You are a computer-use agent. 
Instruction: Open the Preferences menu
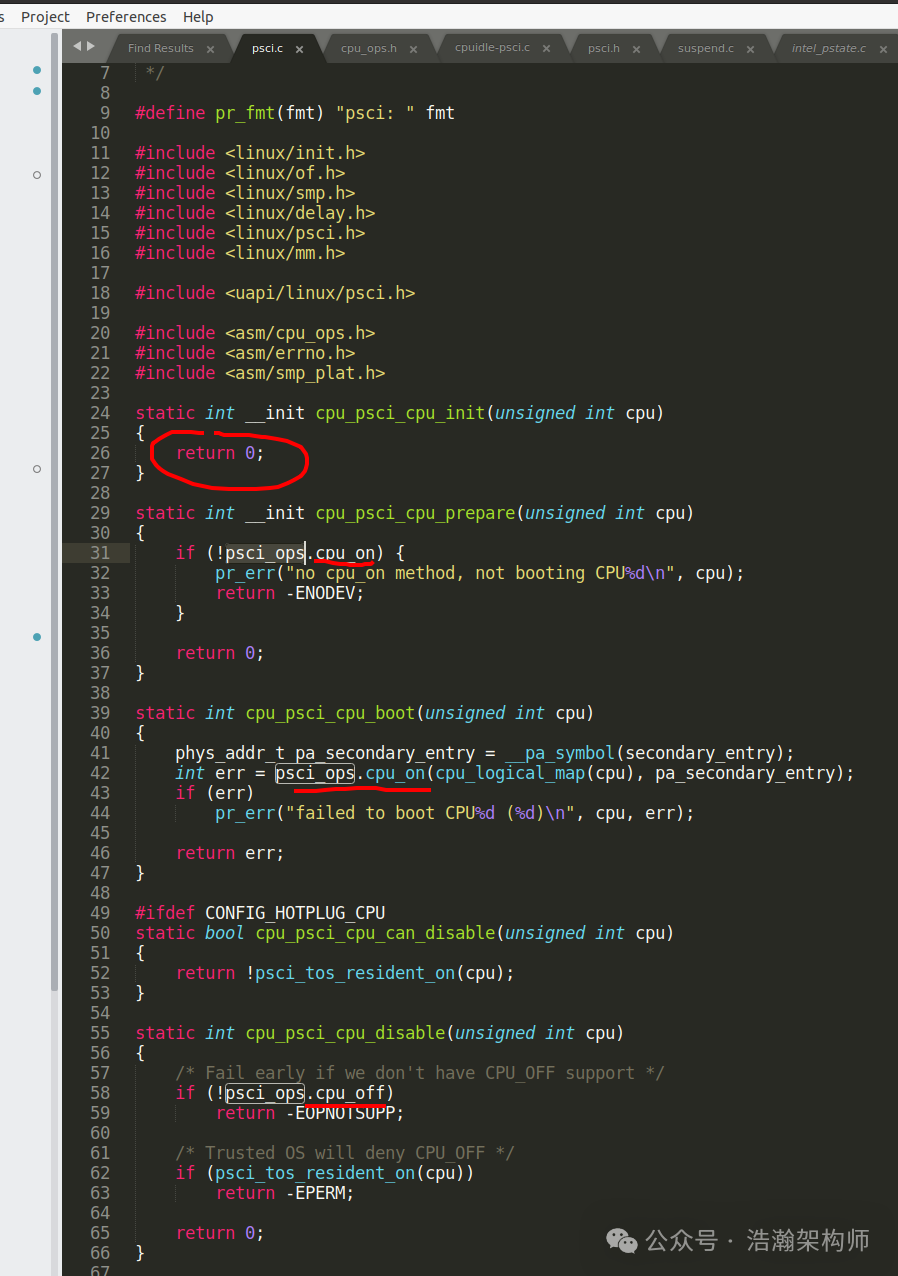click(x=126, y=17)
